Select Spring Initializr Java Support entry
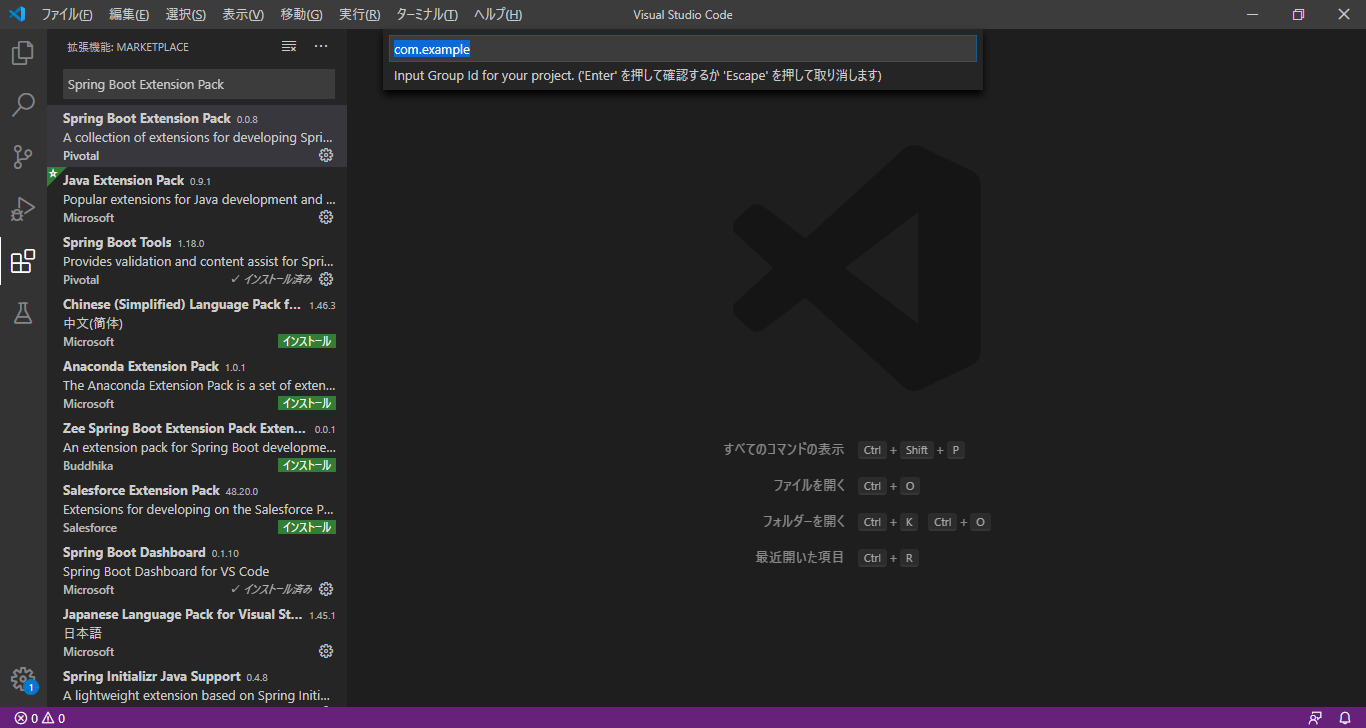The width and height of the screenshot is (1366, 728). (197, 685)
